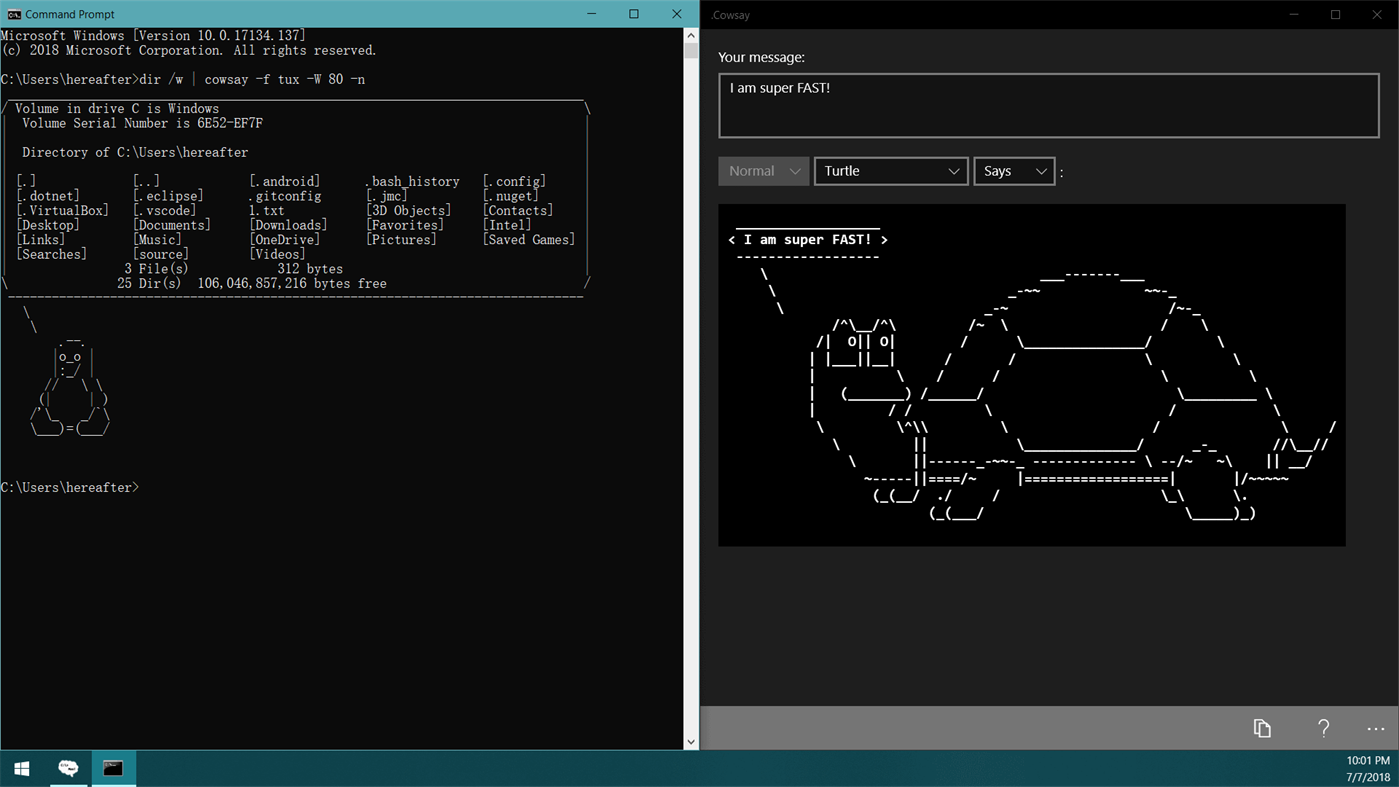This screenshot has width=1399, height=787.
Task: Click the 'Your message:' label
Action: click(762, 57)
